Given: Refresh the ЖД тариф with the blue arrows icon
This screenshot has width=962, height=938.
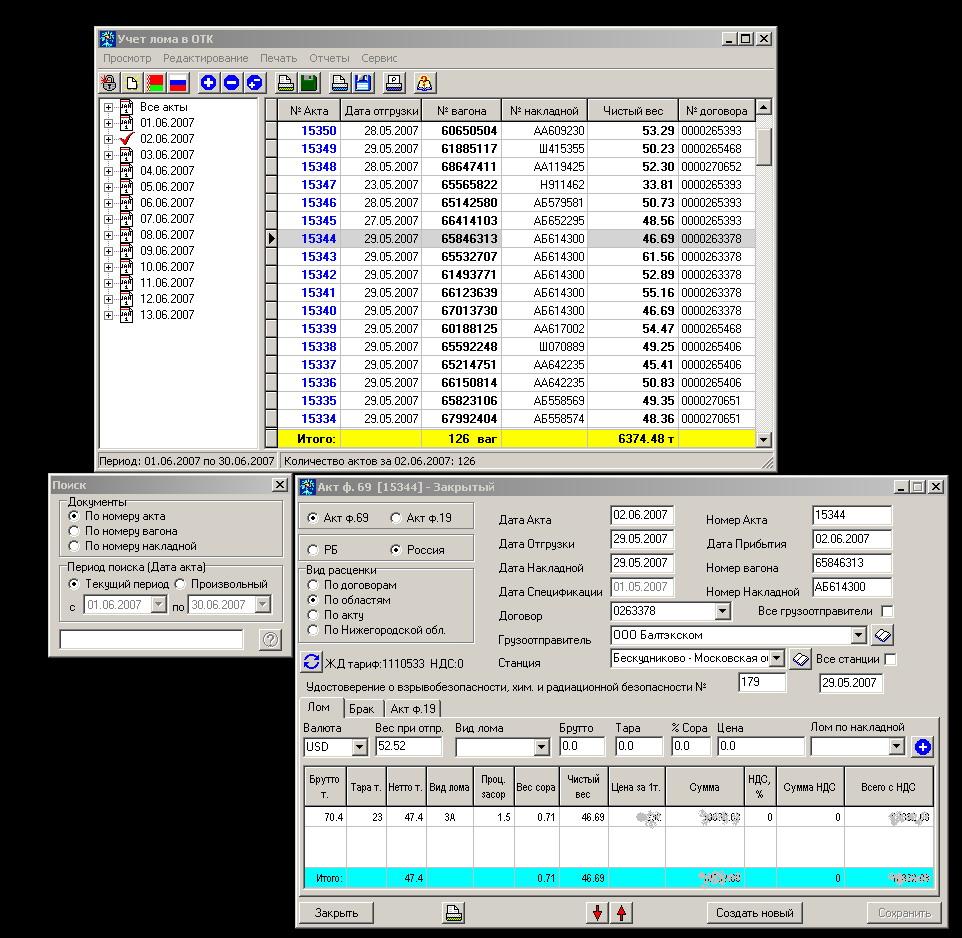Looking at the screenshot, I should (311, 662).
